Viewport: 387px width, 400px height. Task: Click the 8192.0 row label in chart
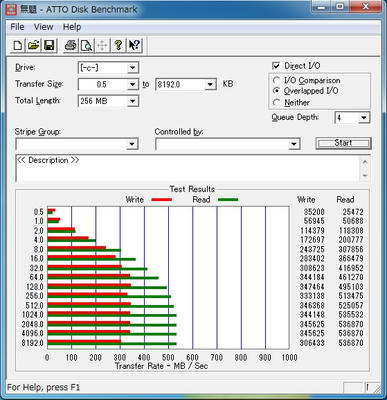32,343
